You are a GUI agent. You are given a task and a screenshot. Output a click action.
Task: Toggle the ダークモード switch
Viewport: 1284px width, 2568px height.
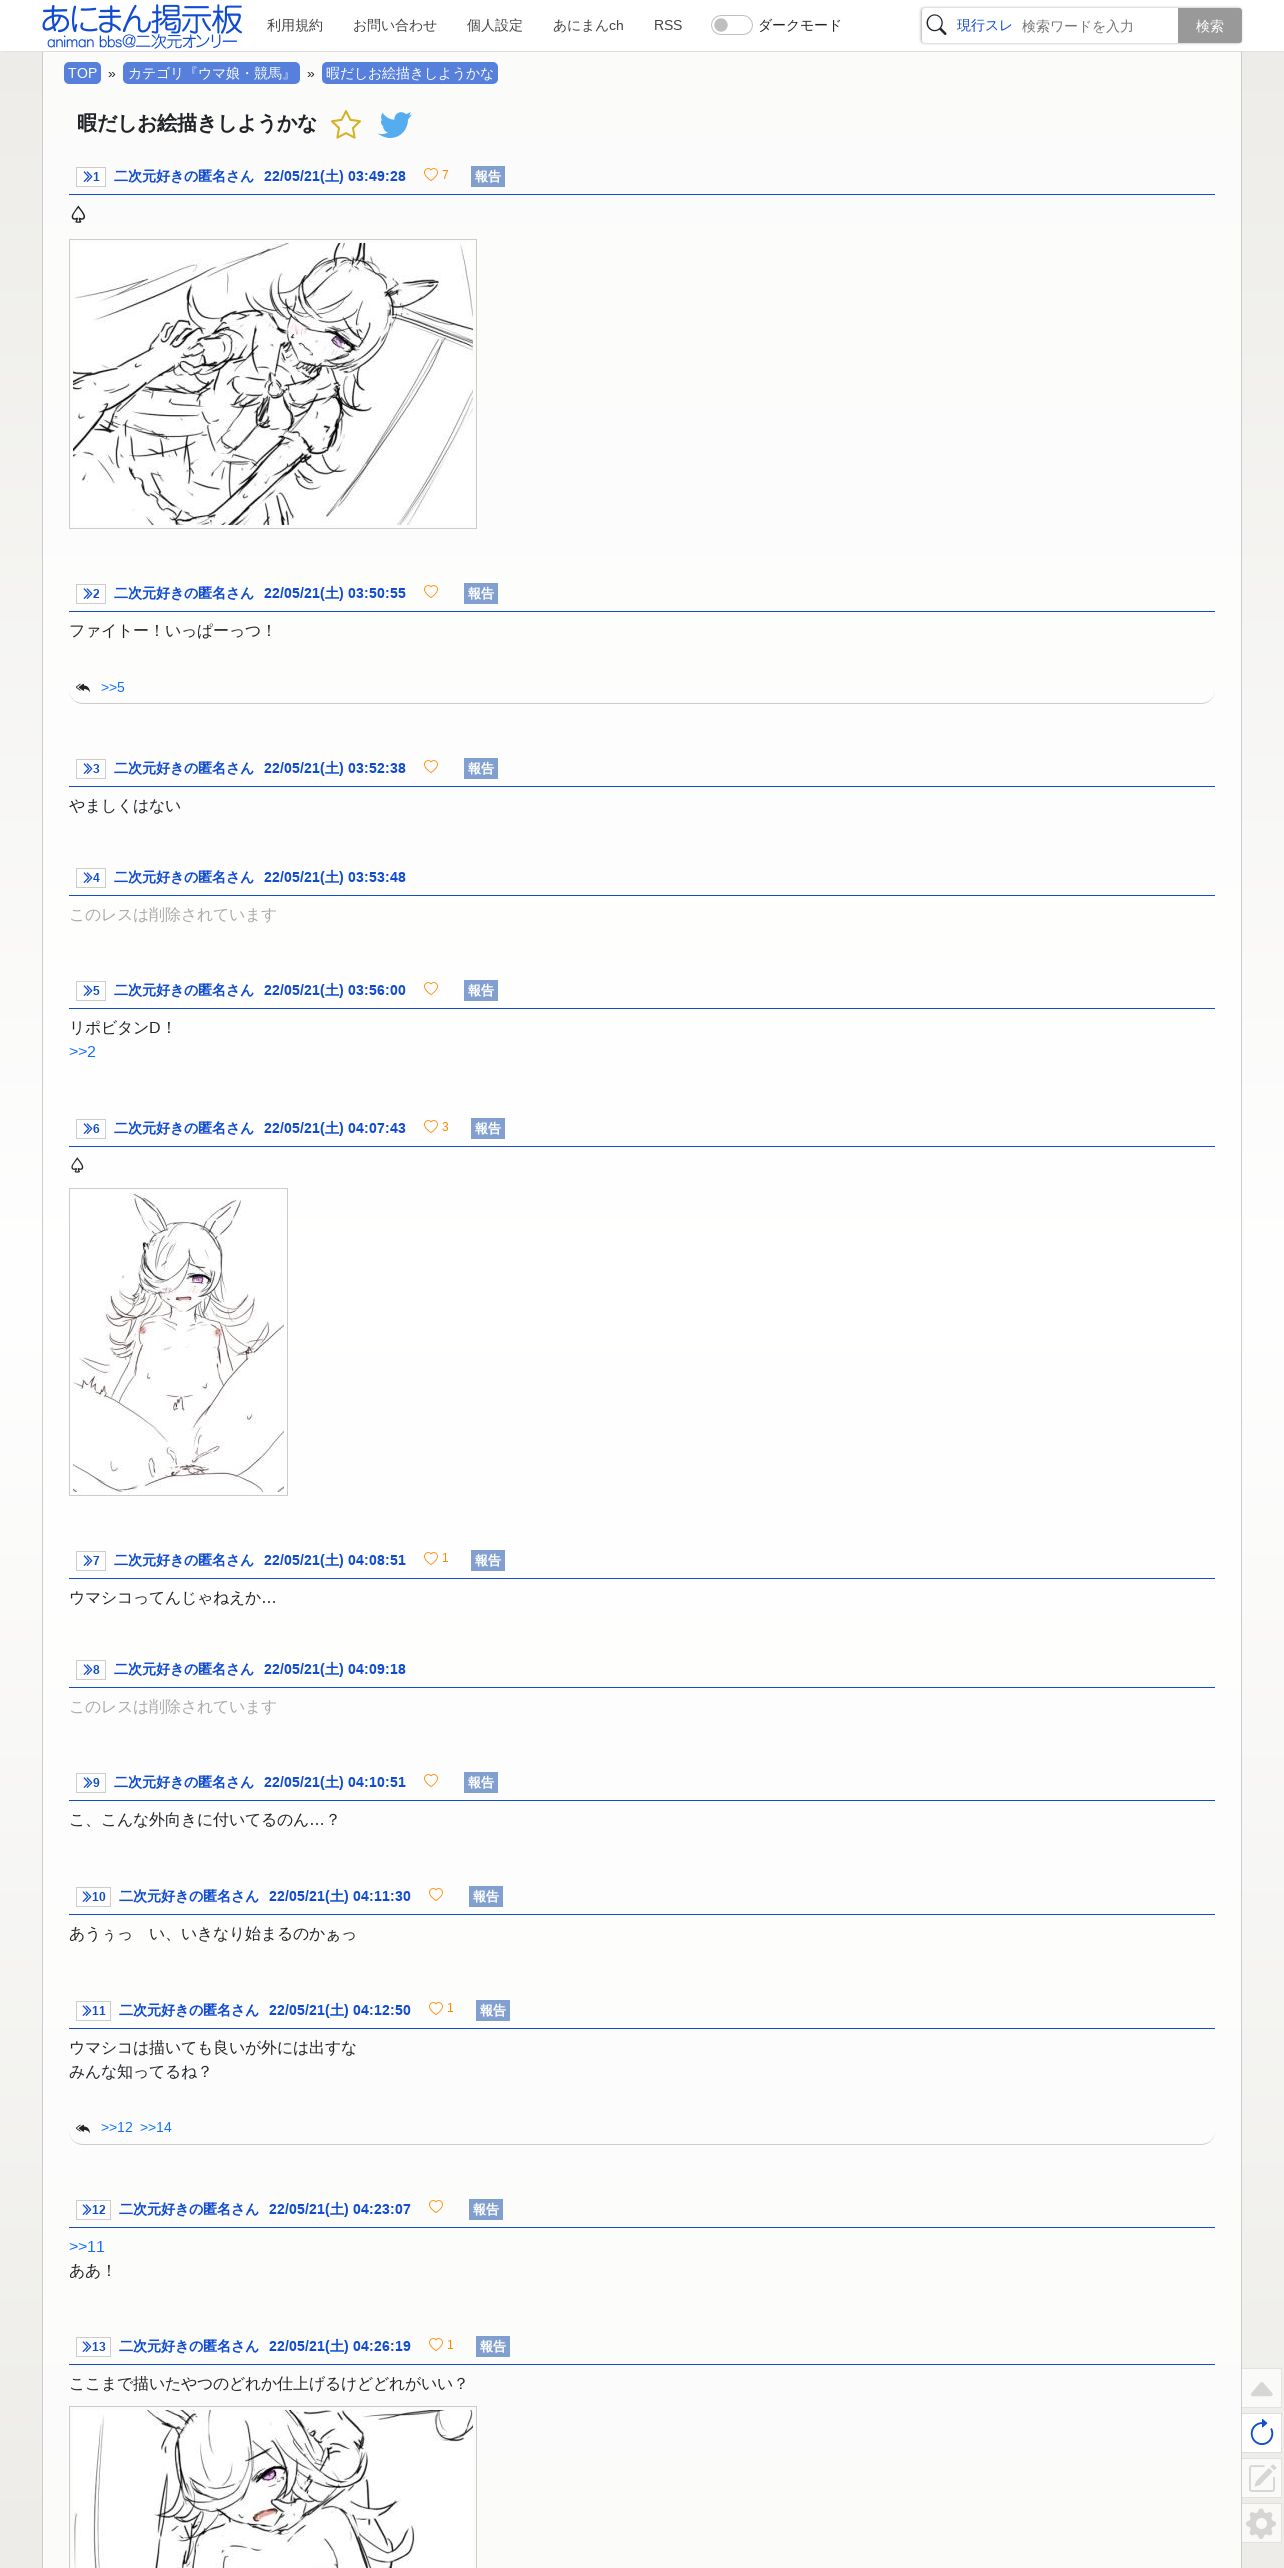(731, 25)
